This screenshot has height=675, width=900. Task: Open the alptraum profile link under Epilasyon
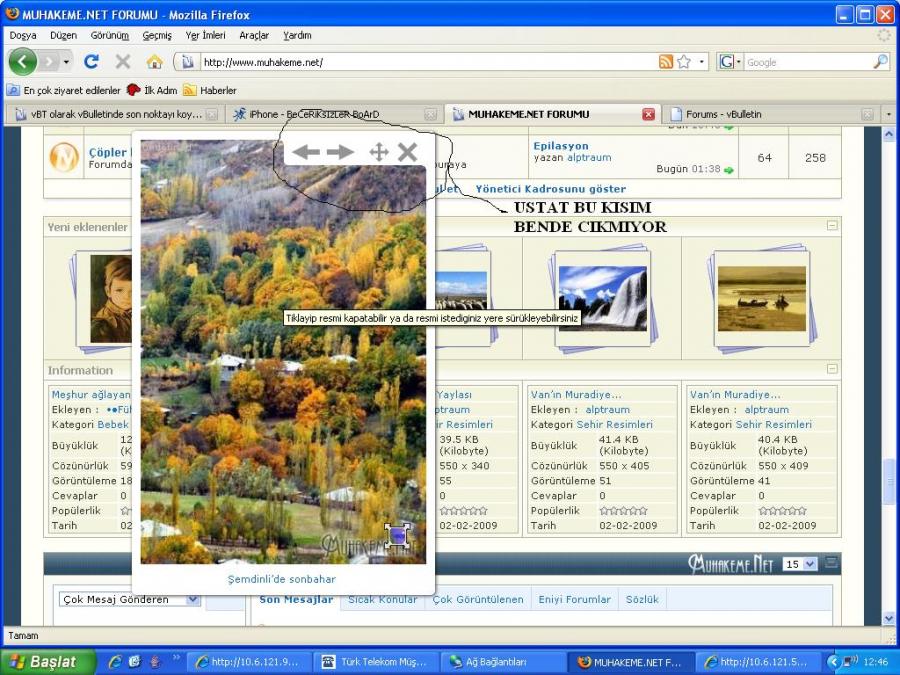pos(589,157)
